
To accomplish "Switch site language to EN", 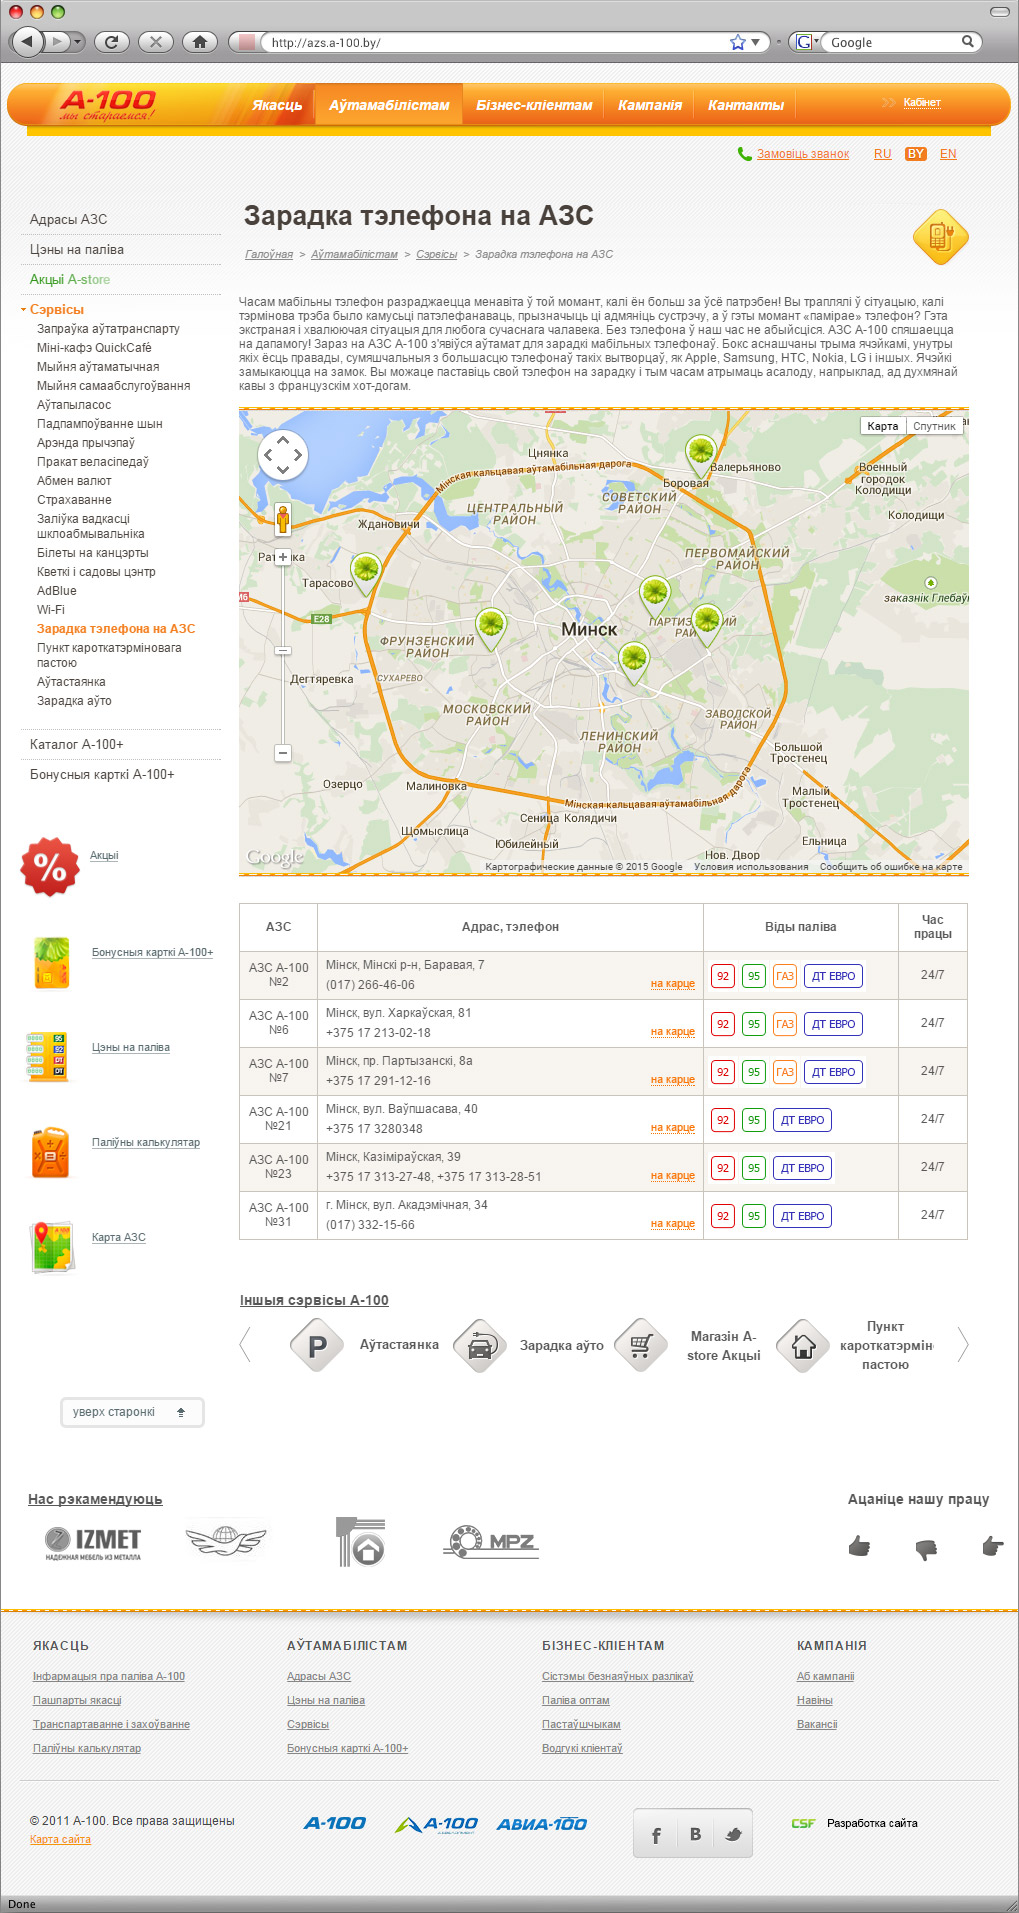I will pyautogui.click(x=948, y=154).
